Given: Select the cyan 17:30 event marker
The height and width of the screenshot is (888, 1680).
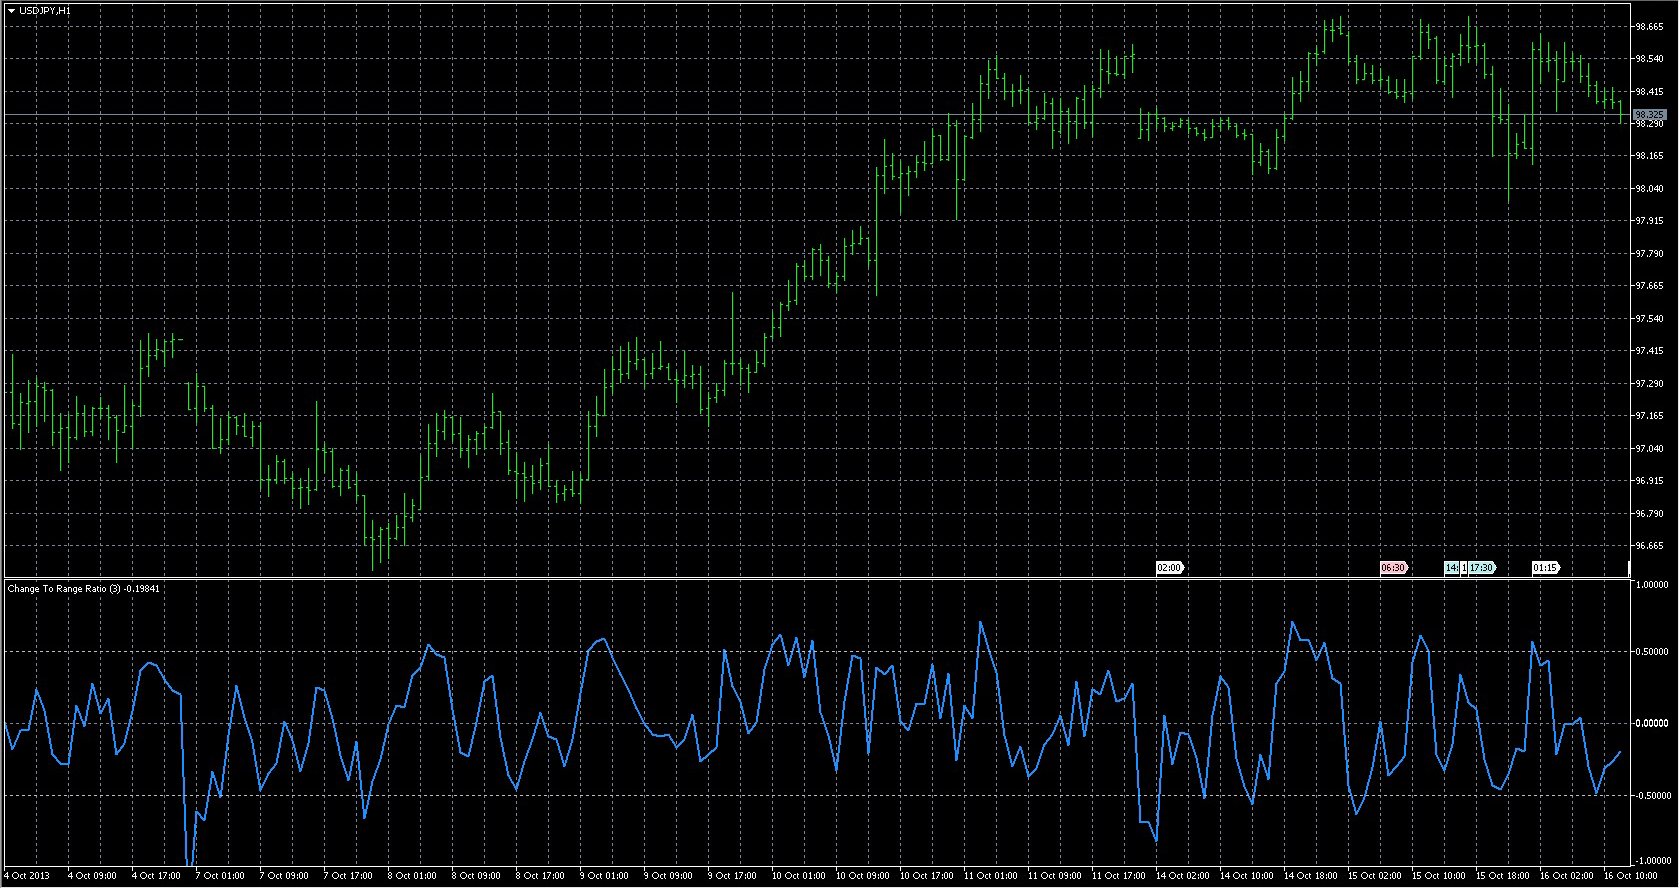Looking at the screenshot, I should pos(1481,568).
